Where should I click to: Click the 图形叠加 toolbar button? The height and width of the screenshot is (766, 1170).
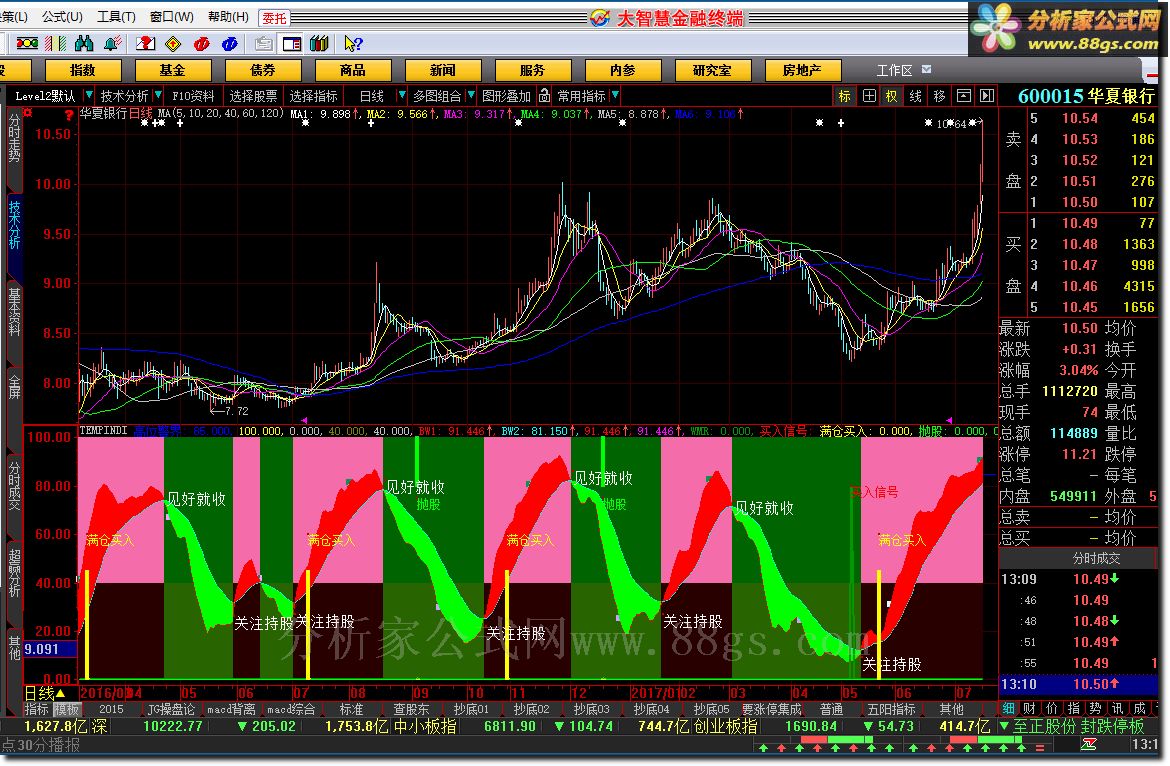point(506,95)
